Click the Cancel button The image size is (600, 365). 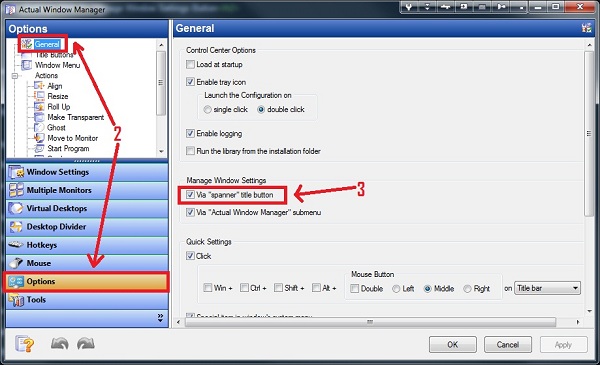[508, 344]
